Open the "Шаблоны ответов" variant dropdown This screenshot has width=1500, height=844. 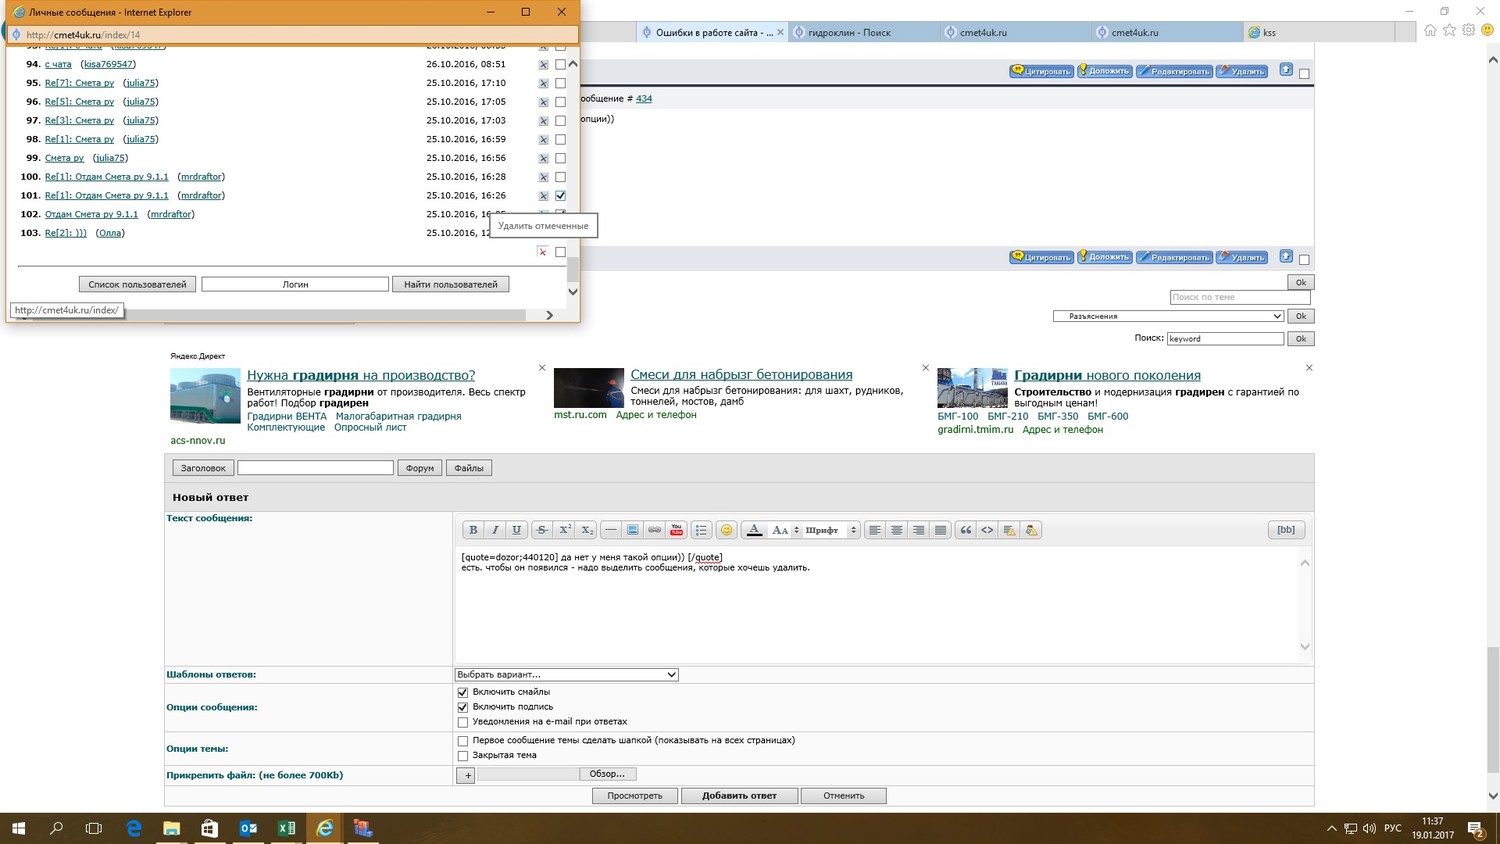tap(566, 675)
